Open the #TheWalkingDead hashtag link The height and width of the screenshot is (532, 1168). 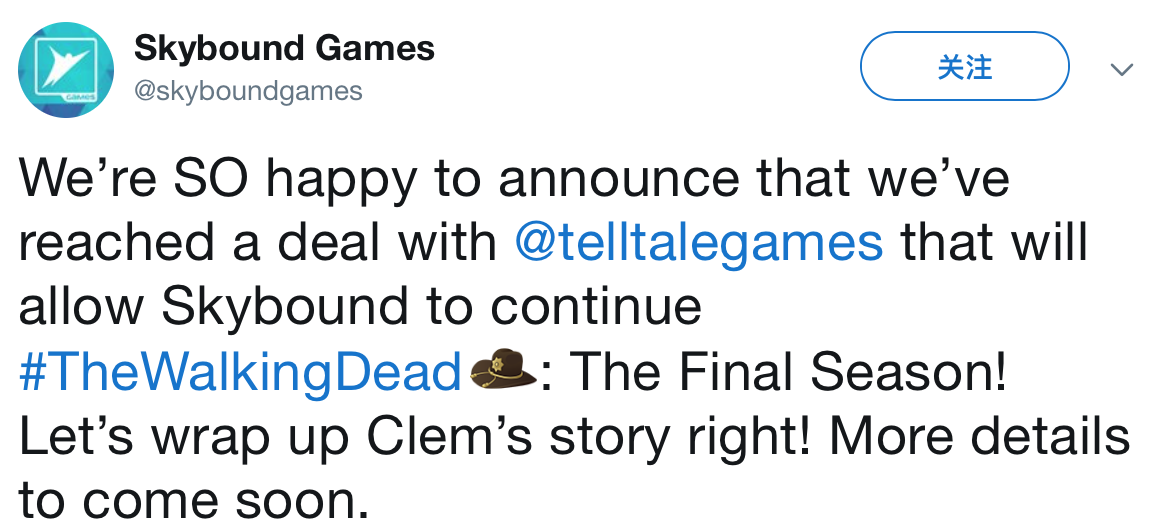point(240,373)
